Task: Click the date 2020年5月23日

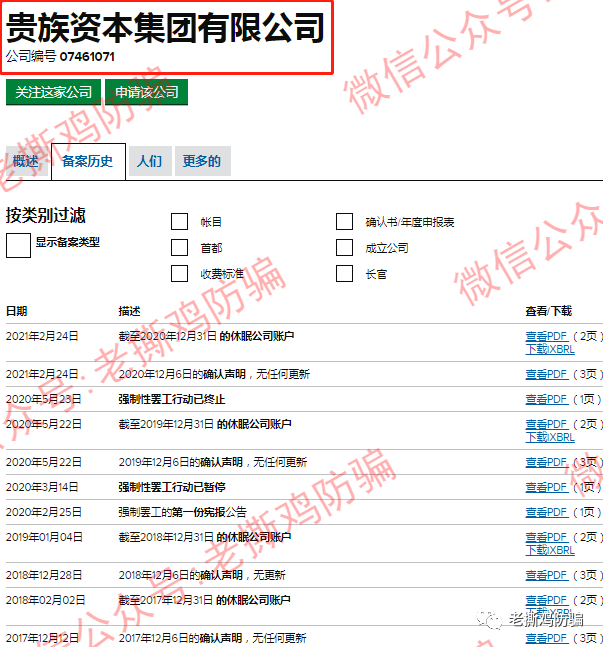Action: click(x=43, y=399)
